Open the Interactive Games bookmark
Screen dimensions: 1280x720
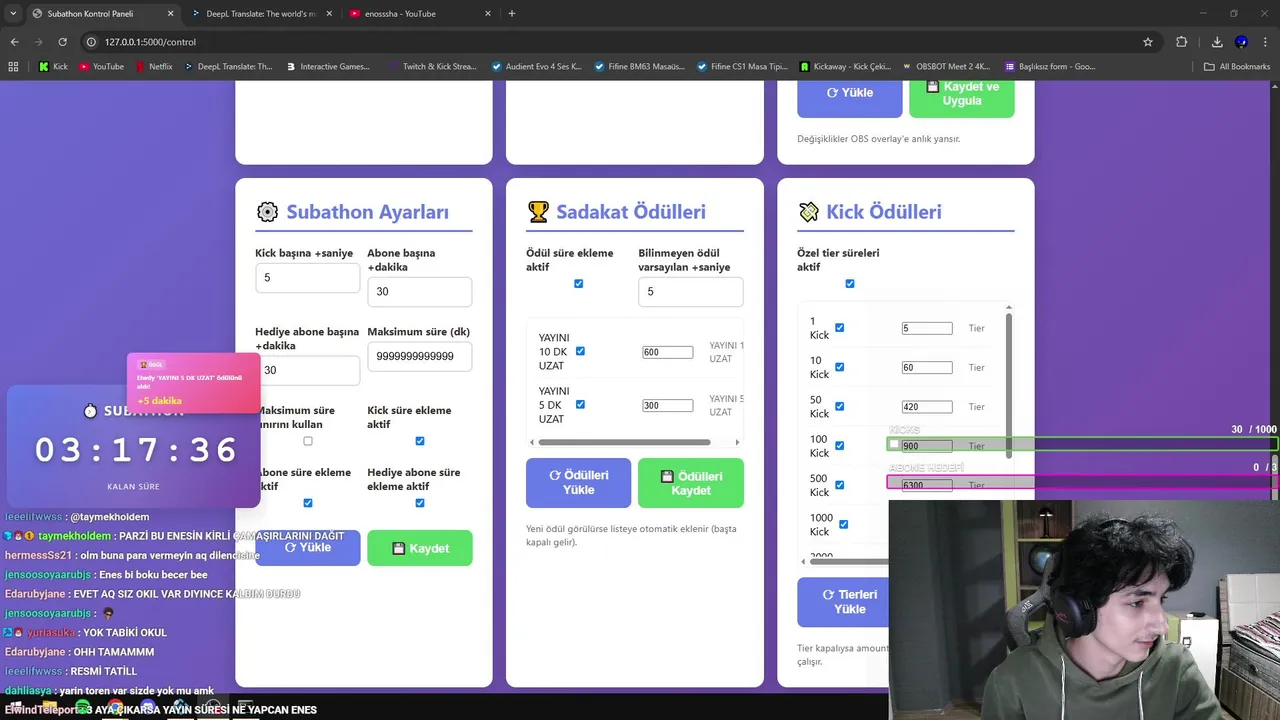coord(327,67)
